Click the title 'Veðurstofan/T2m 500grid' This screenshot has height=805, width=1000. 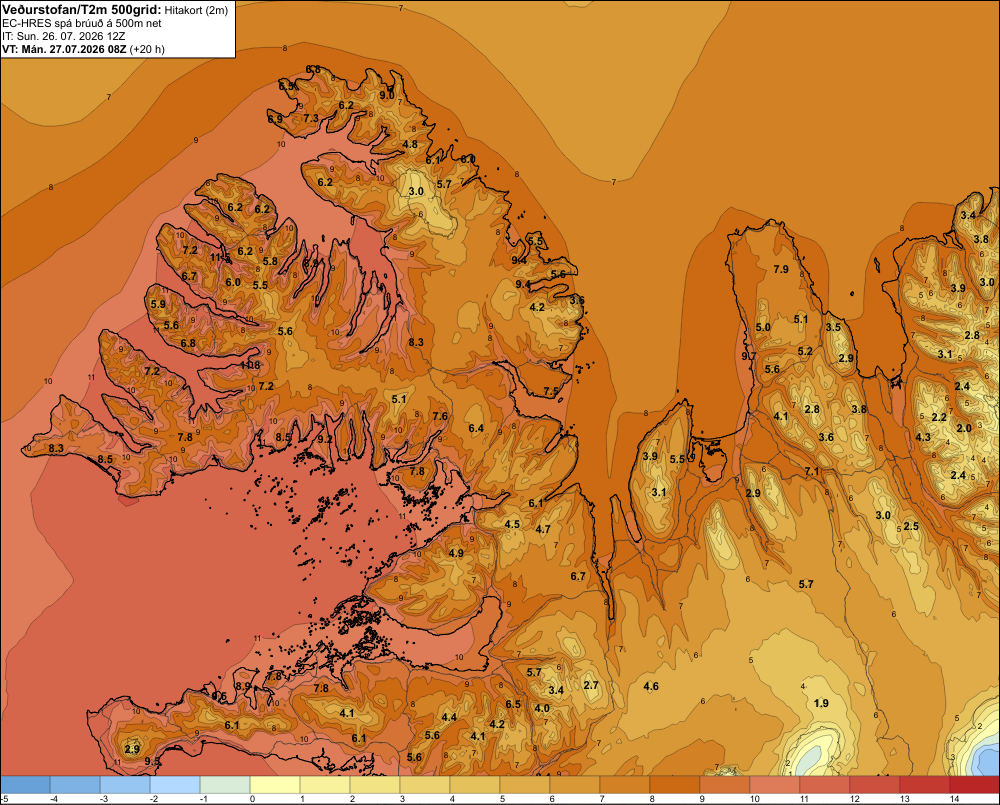pos(81,10)
